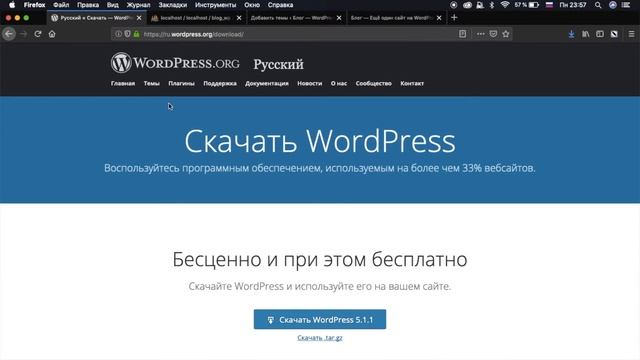Bookmark this page with star icon
Viewport: 640px width, 360px height.
click(506, 34)
